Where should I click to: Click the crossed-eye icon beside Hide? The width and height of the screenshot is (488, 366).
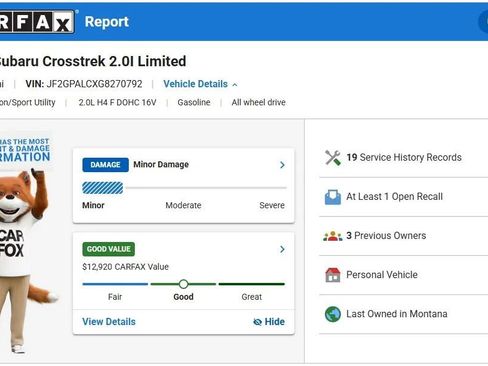coord(257,322)
